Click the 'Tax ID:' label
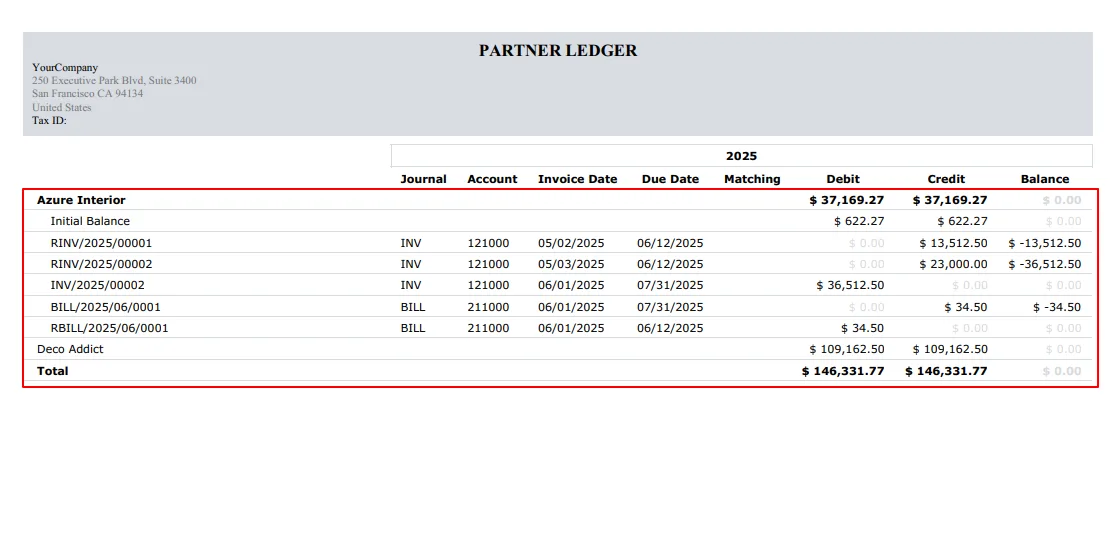The height and width of the screenshot is (543, 1113). click(x=49, y=120)
